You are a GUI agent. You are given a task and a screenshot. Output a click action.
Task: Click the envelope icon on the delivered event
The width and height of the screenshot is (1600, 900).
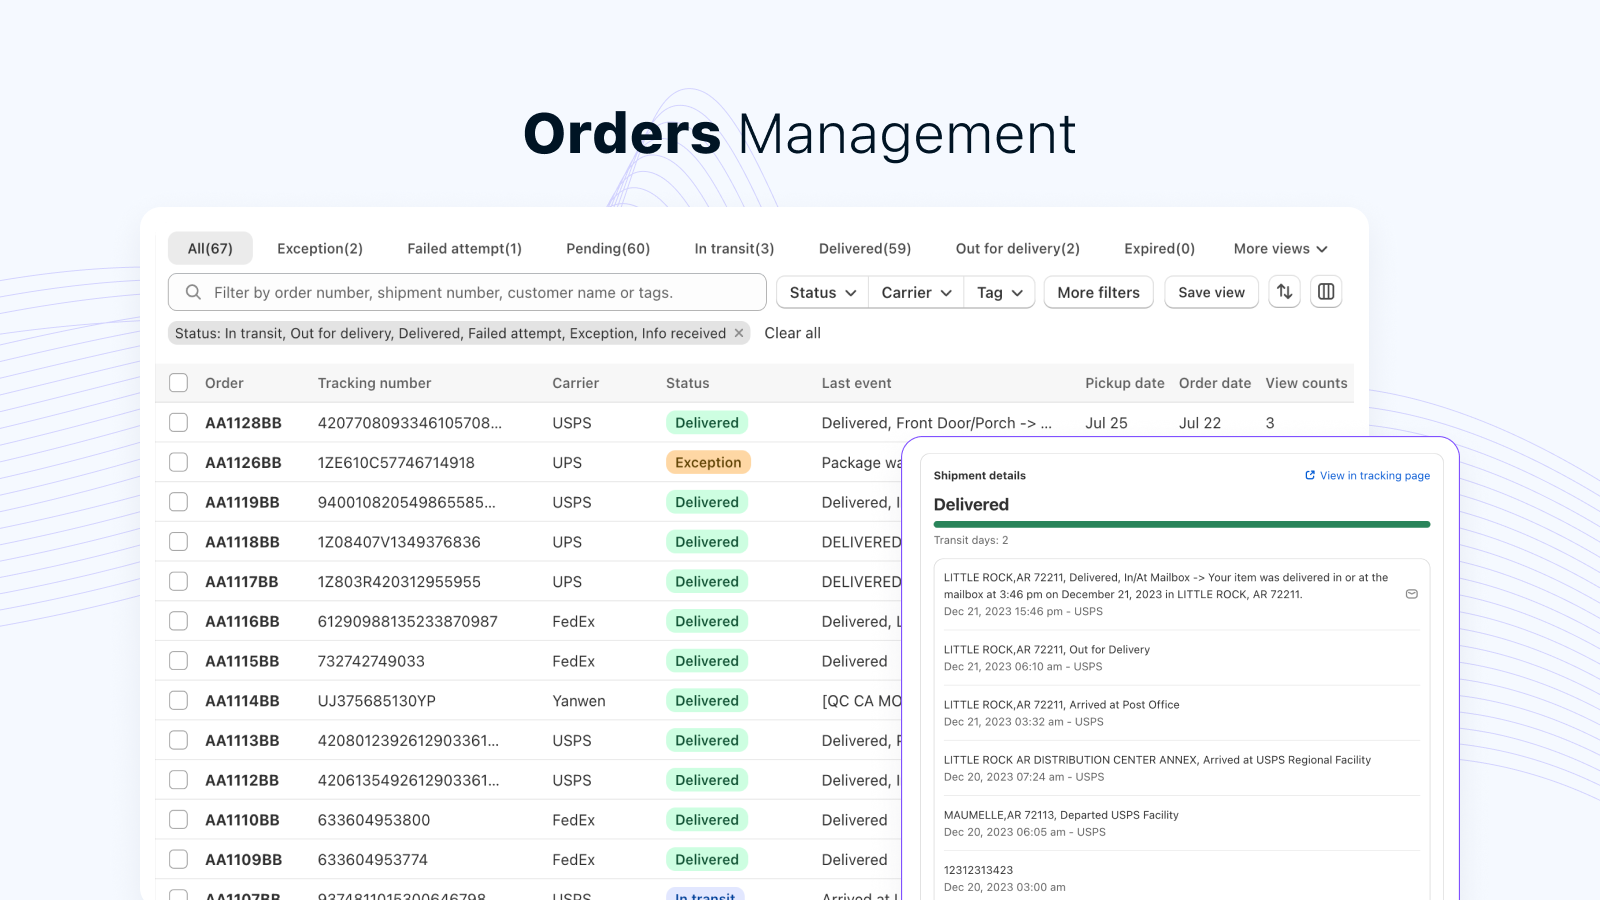[1412, 593]
